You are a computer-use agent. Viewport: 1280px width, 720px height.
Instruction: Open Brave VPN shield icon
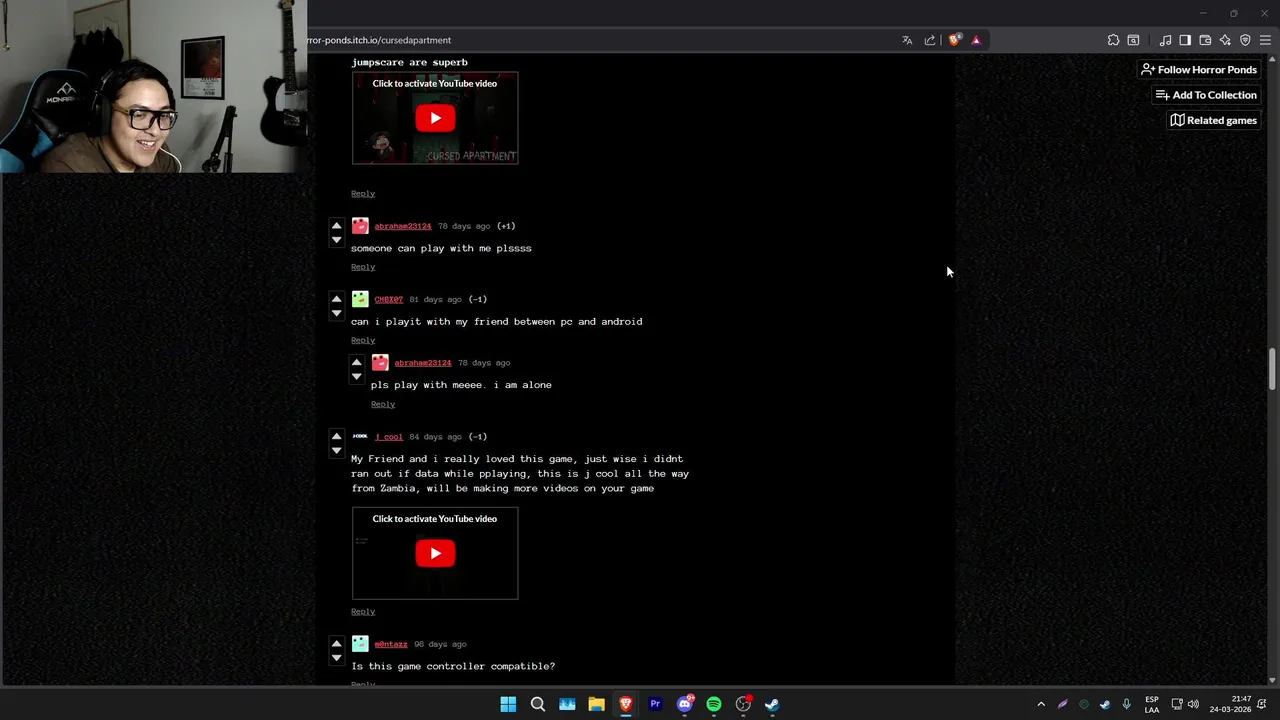[x=1245, y=40]
